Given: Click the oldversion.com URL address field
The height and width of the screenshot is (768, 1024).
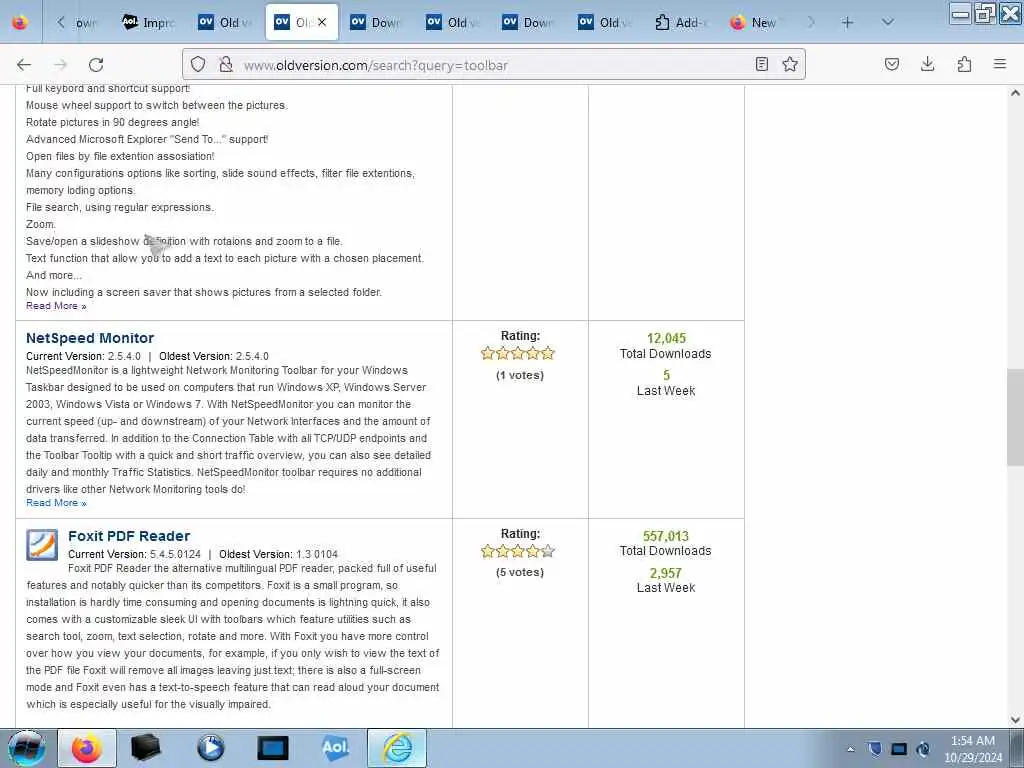Looking at the screenshot, I should [x=493, y=65].
